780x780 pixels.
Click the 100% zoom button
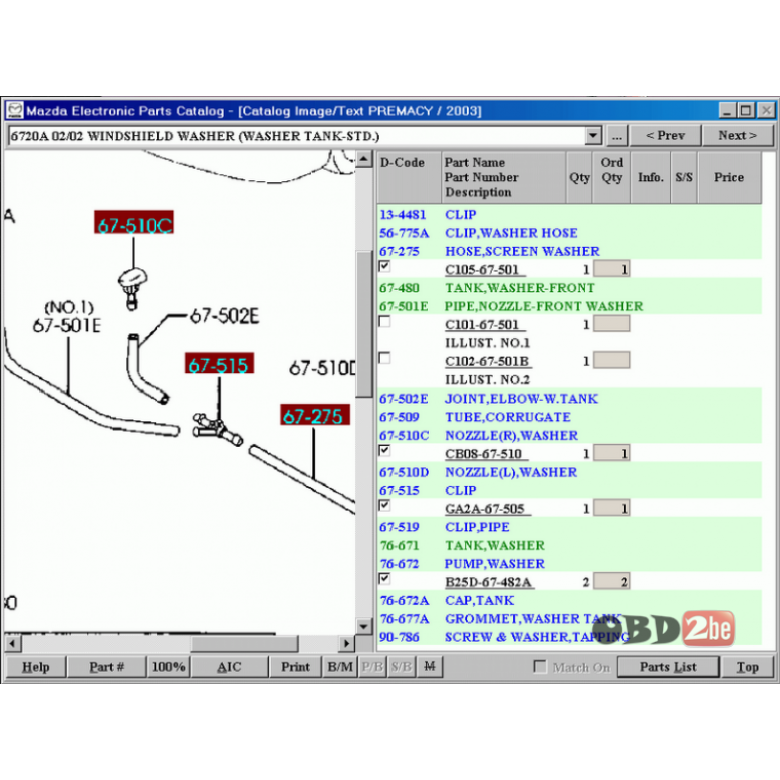(x=169, y=667)
